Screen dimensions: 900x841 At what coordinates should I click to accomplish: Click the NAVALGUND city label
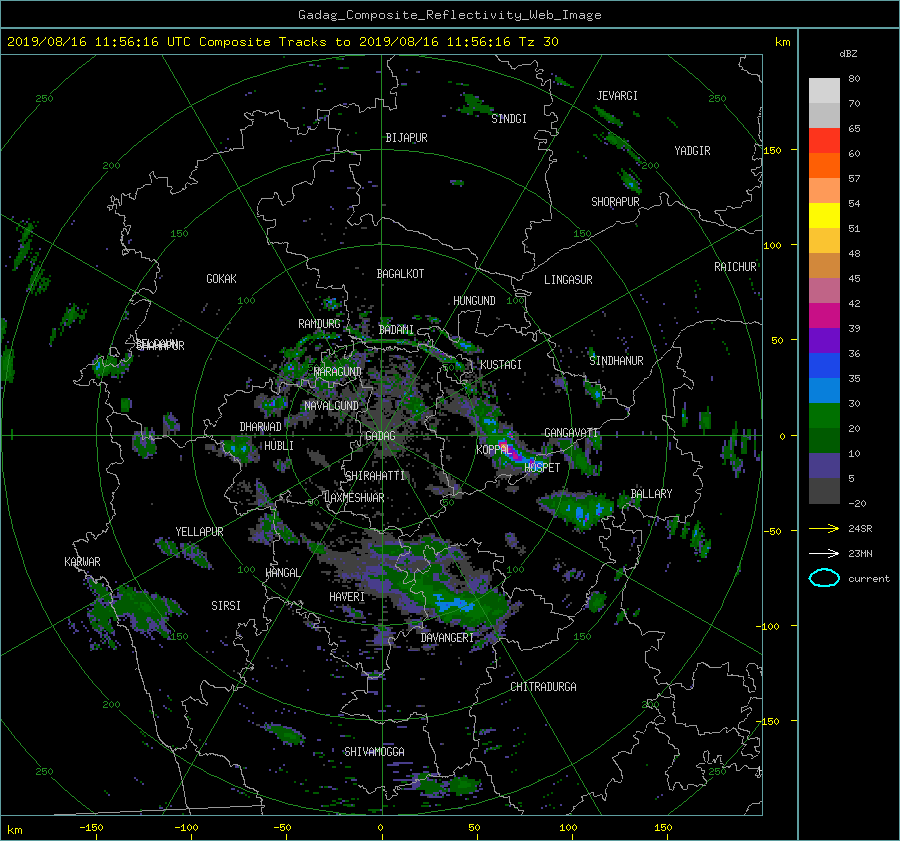point(331,406)
